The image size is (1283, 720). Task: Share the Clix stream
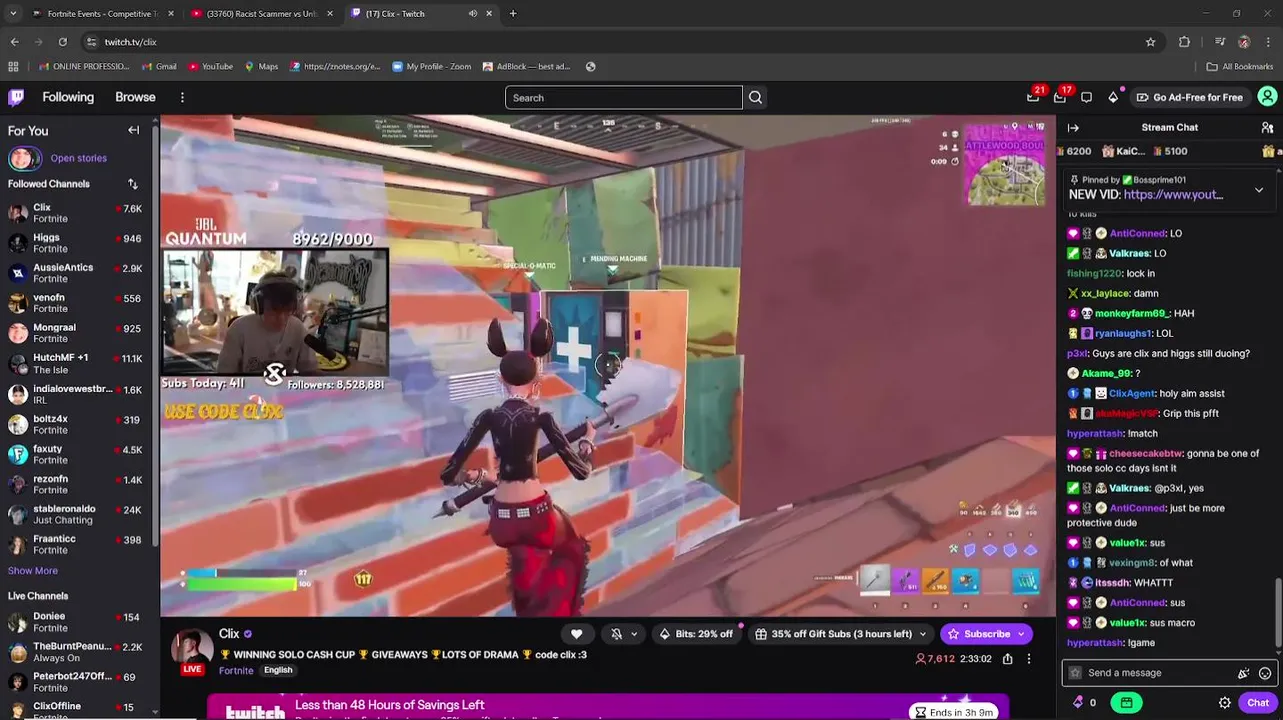point(1008,659)
